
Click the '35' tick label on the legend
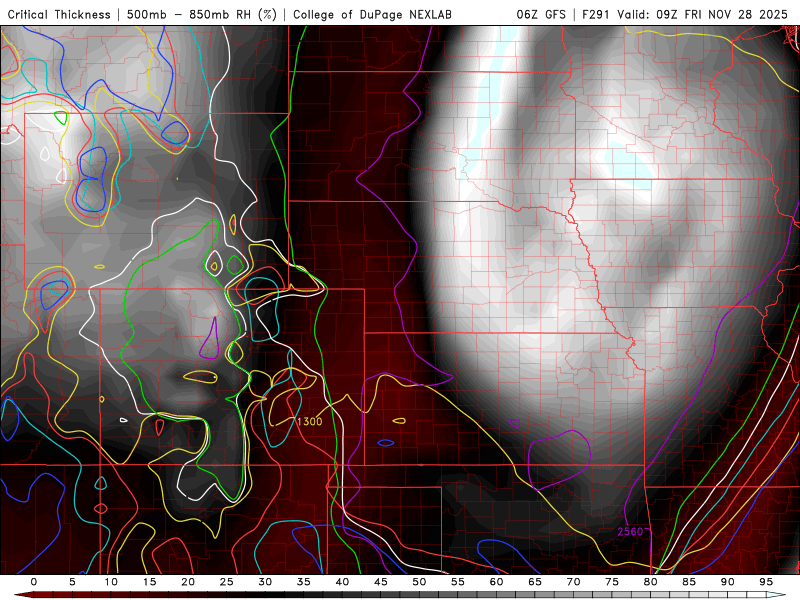click(304, 582)
